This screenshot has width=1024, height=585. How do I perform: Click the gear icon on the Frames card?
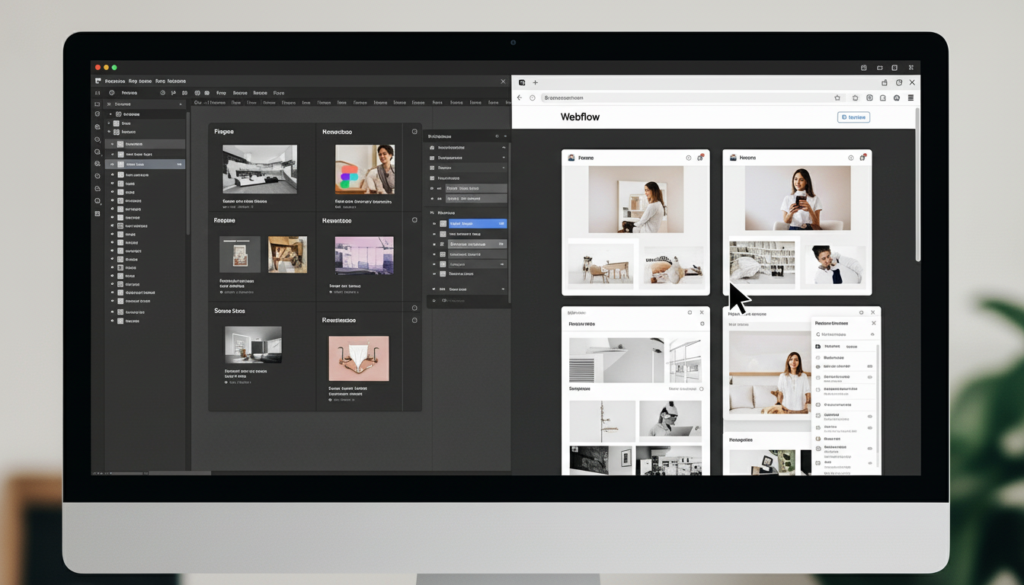pyautogui.click(x=413, y=129)
